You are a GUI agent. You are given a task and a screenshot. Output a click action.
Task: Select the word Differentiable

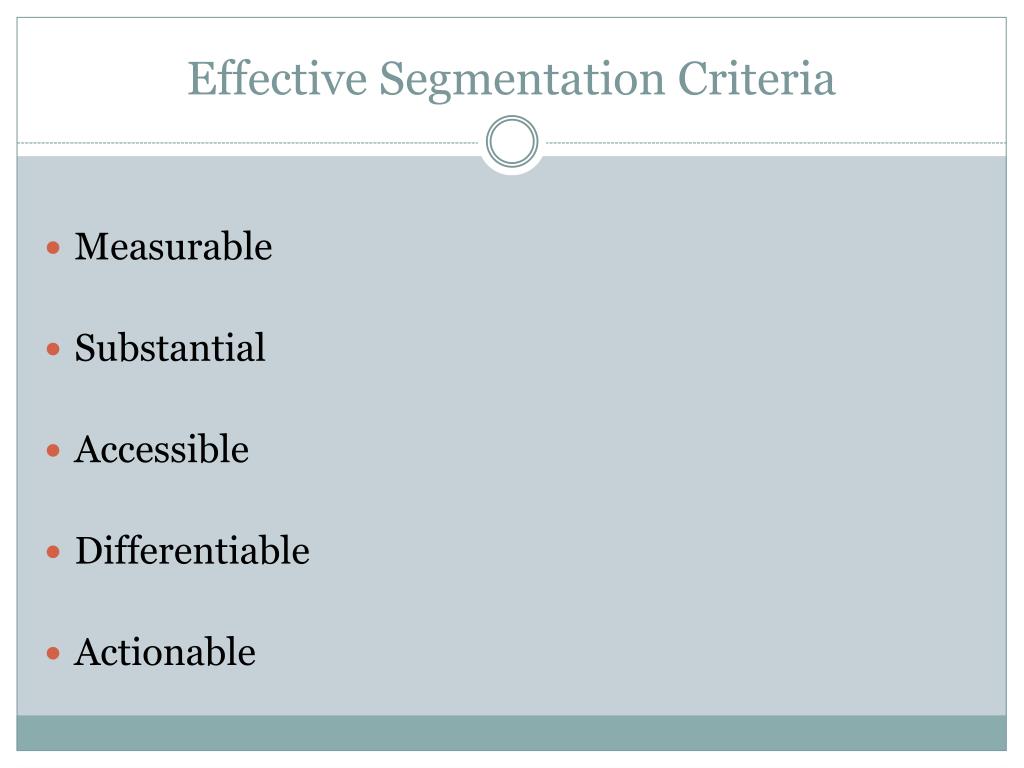click(193, 551)
